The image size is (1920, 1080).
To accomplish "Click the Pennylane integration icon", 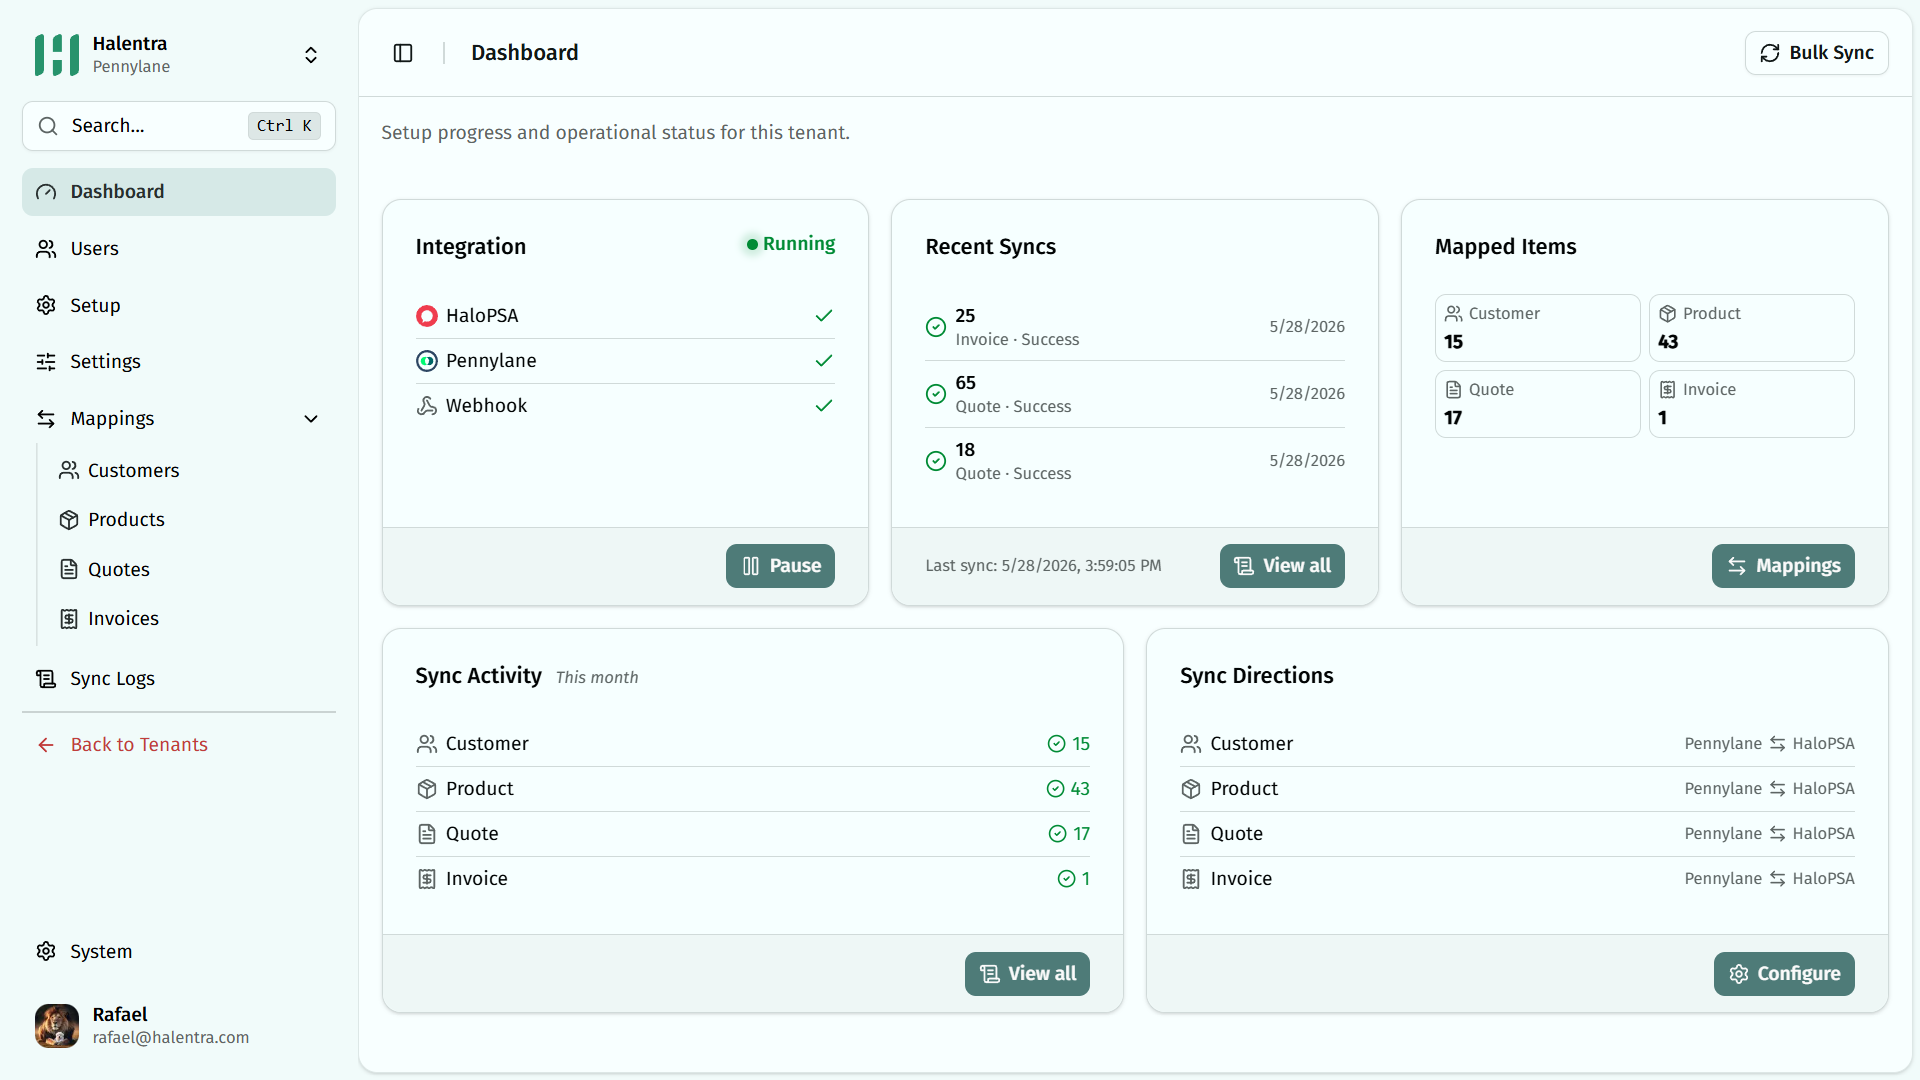I will pyautogui.click(x=427, y=361).
